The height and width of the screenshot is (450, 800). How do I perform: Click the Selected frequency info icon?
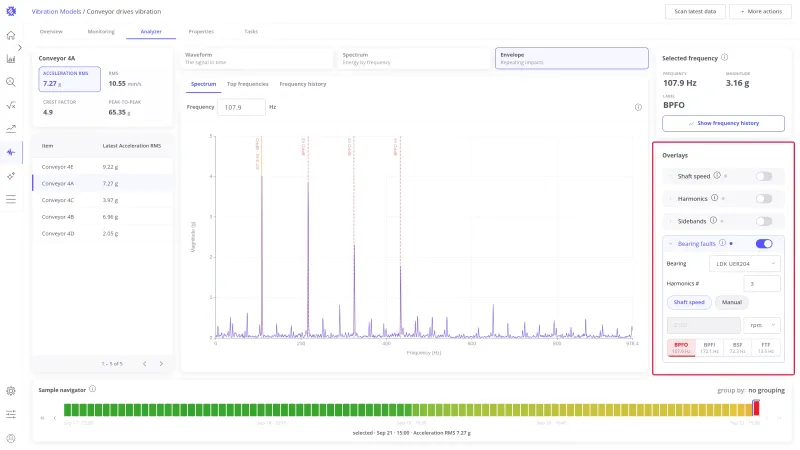click(724, 58)
